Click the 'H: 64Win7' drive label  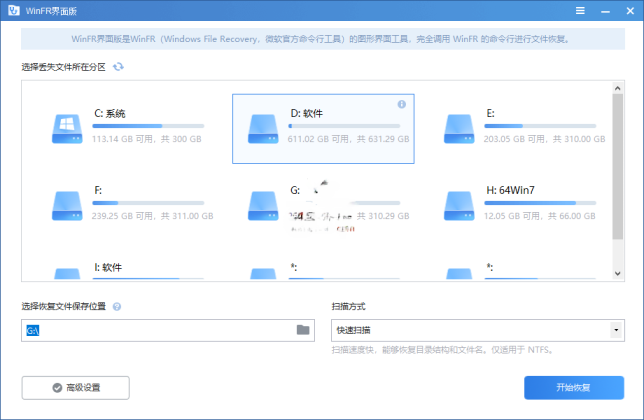[x=511, y=190]
